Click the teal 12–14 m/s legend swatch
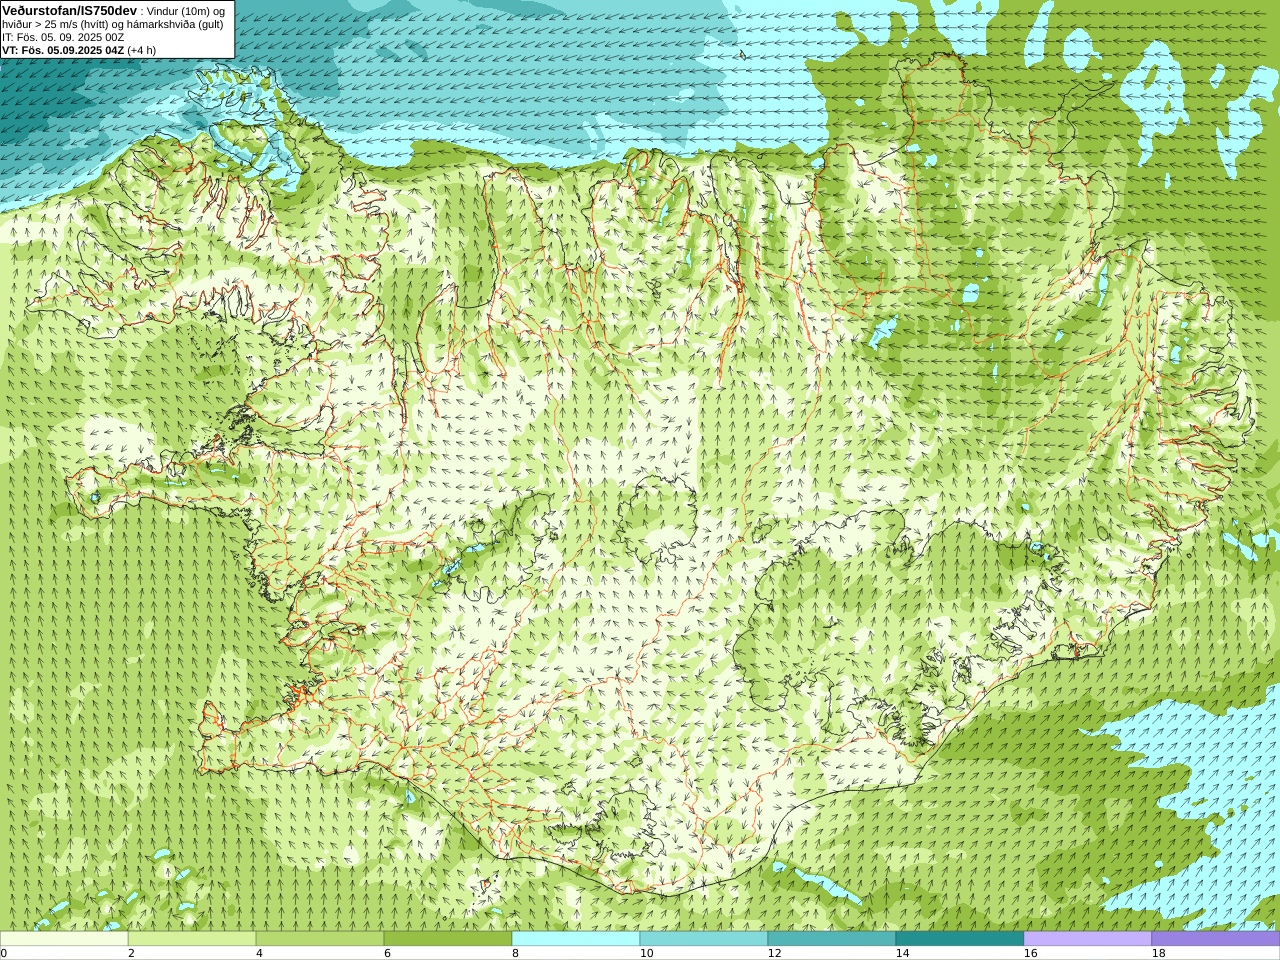Image resolution: width=1280 pixels, height=960 pixels. click(x=832, y=939)
